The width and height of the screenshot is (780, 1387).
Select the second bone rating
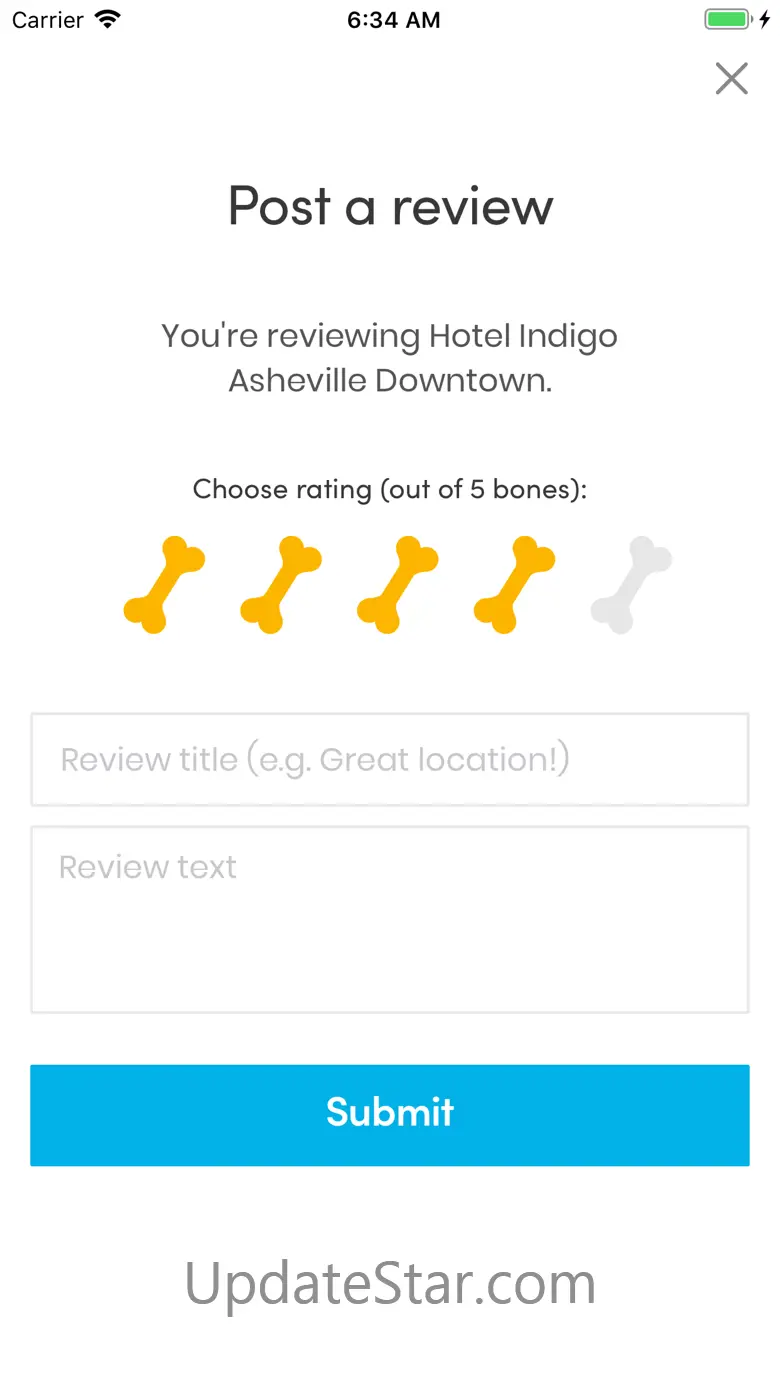[x=280, y=585]
